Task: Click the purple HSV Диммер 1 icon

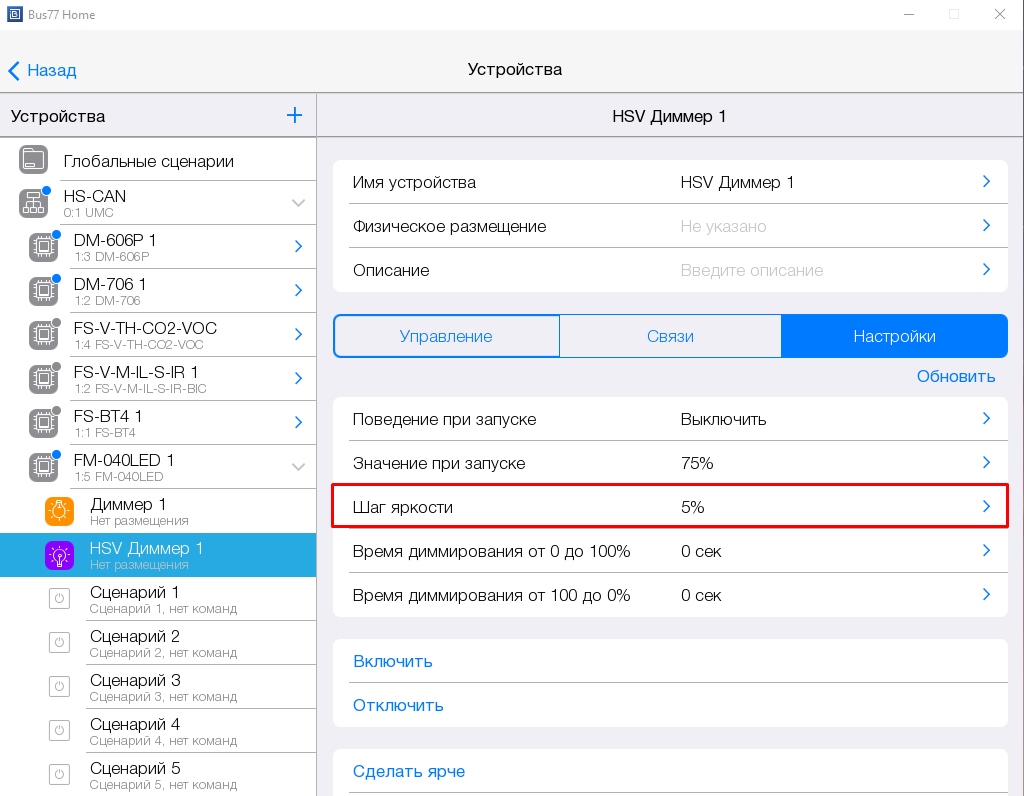Action: click(59, 555)
